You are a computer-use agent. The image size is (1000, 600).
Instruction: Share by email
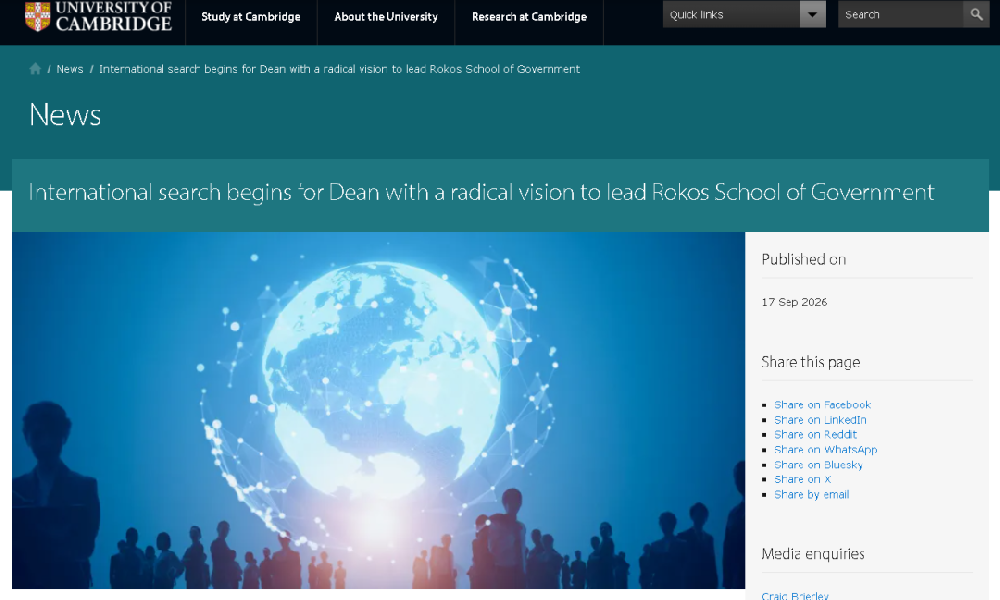tap(811, 495)
